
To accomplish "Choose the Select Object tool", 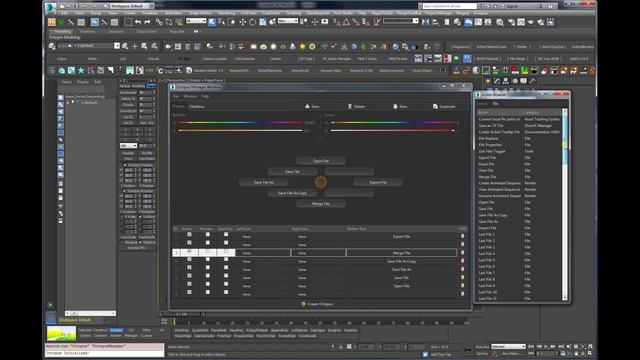I will (212, 22).
